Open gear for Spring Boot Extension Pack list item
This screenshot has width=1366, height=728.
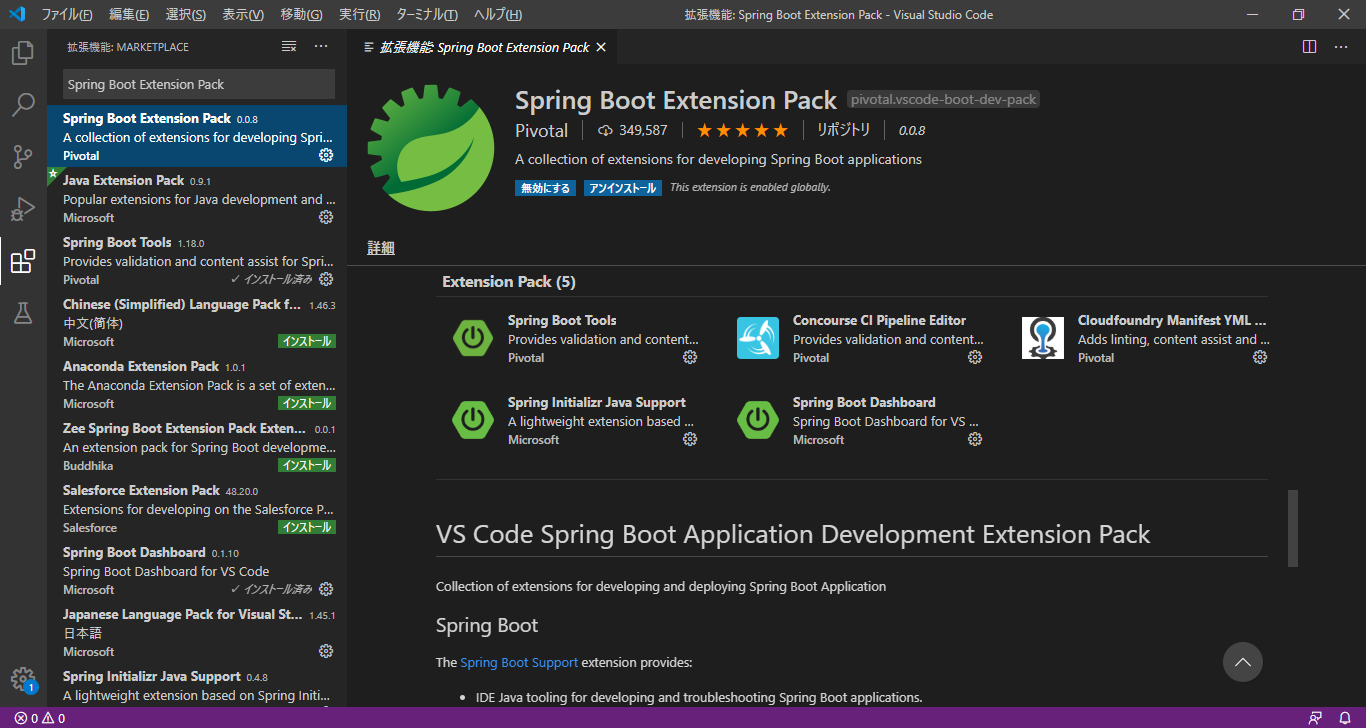326,155
